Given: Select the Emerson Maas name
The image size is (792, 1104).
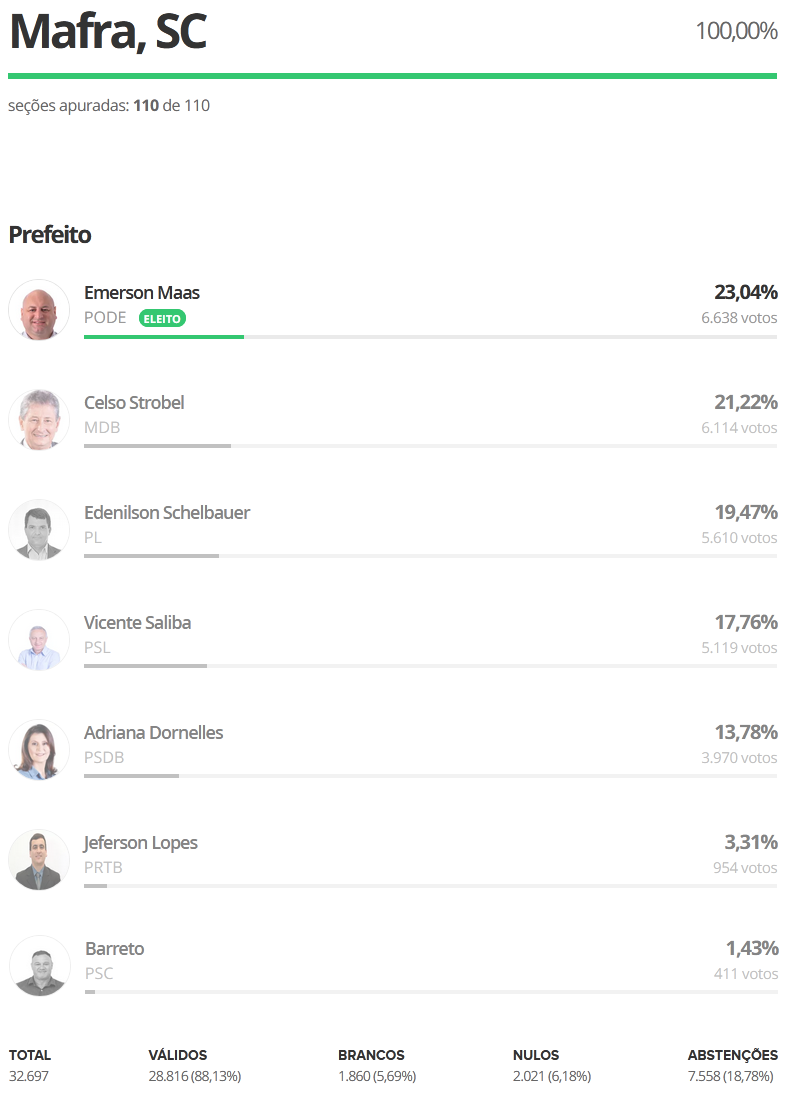Looking at the screenshot, I should coord(142,293).
